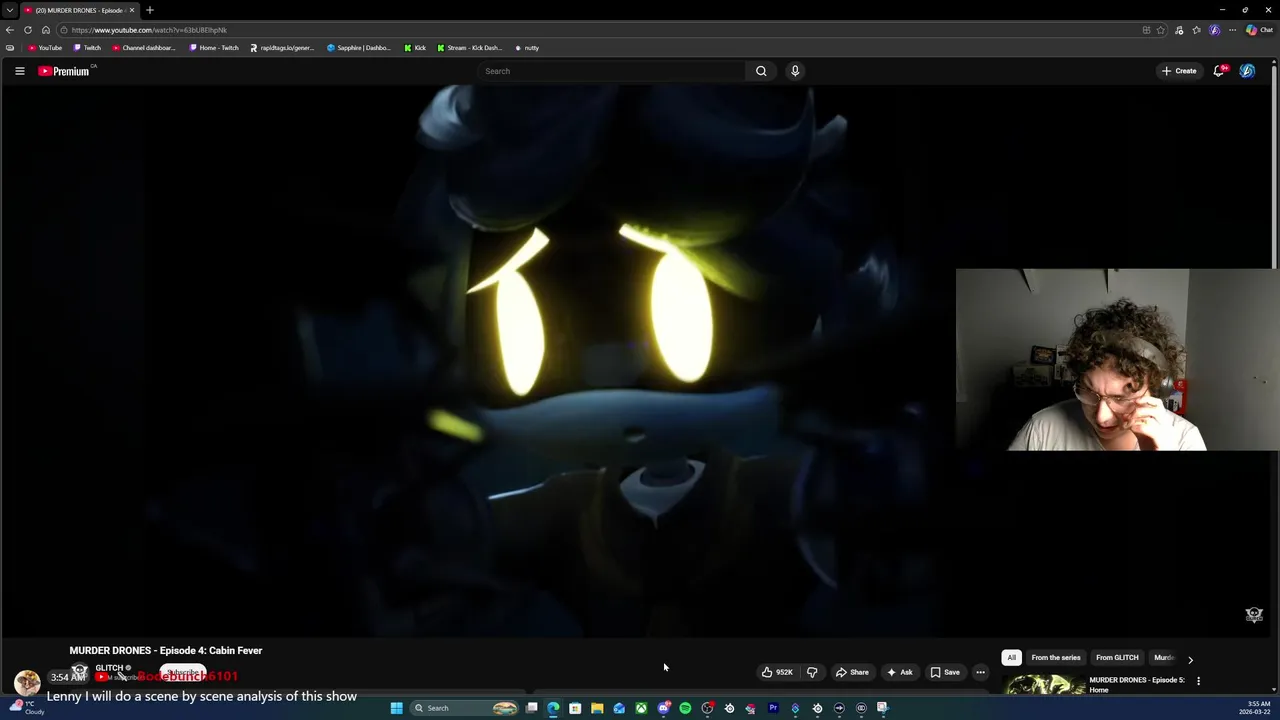
Task: Start voice search with microphone icon
Action: tap(795, 71)
